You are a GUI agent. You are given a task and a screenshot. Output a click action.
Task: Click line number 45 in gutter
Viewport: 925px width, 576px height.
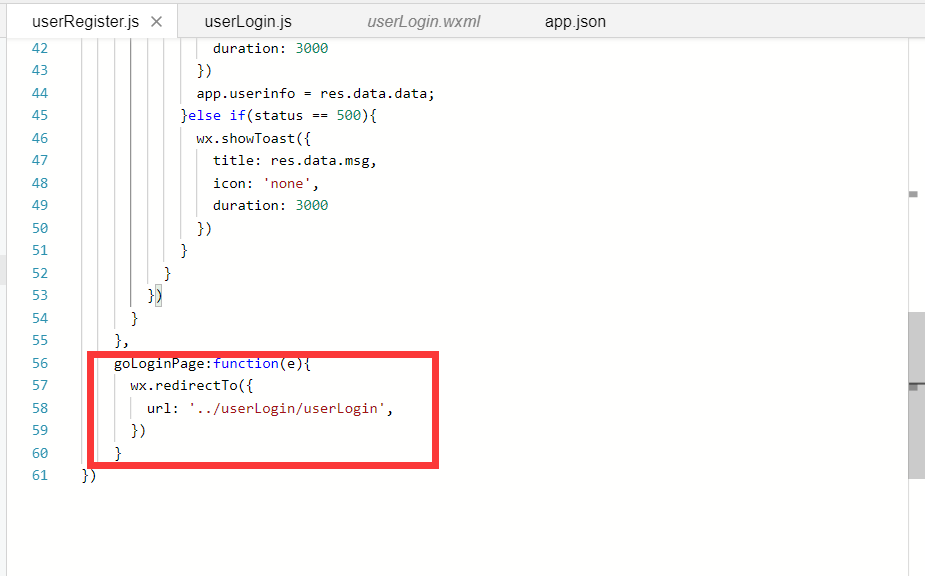[40, 115]
